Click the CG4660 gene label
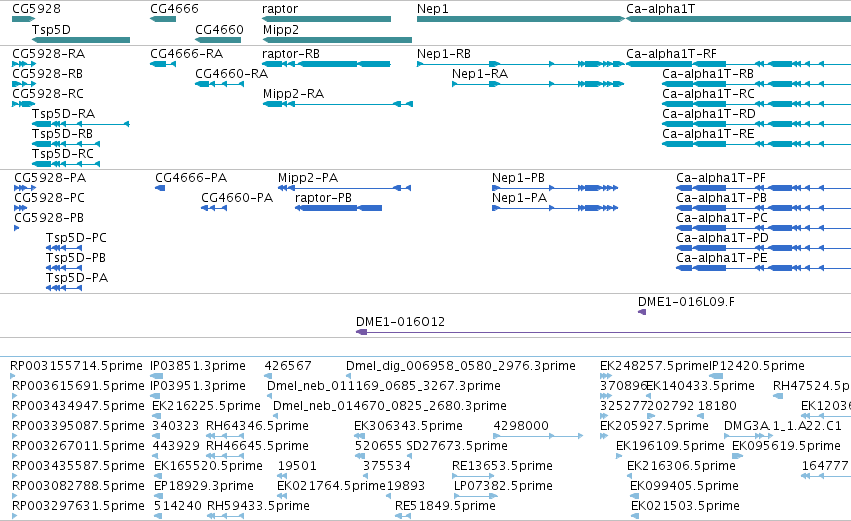 (219, 29)
